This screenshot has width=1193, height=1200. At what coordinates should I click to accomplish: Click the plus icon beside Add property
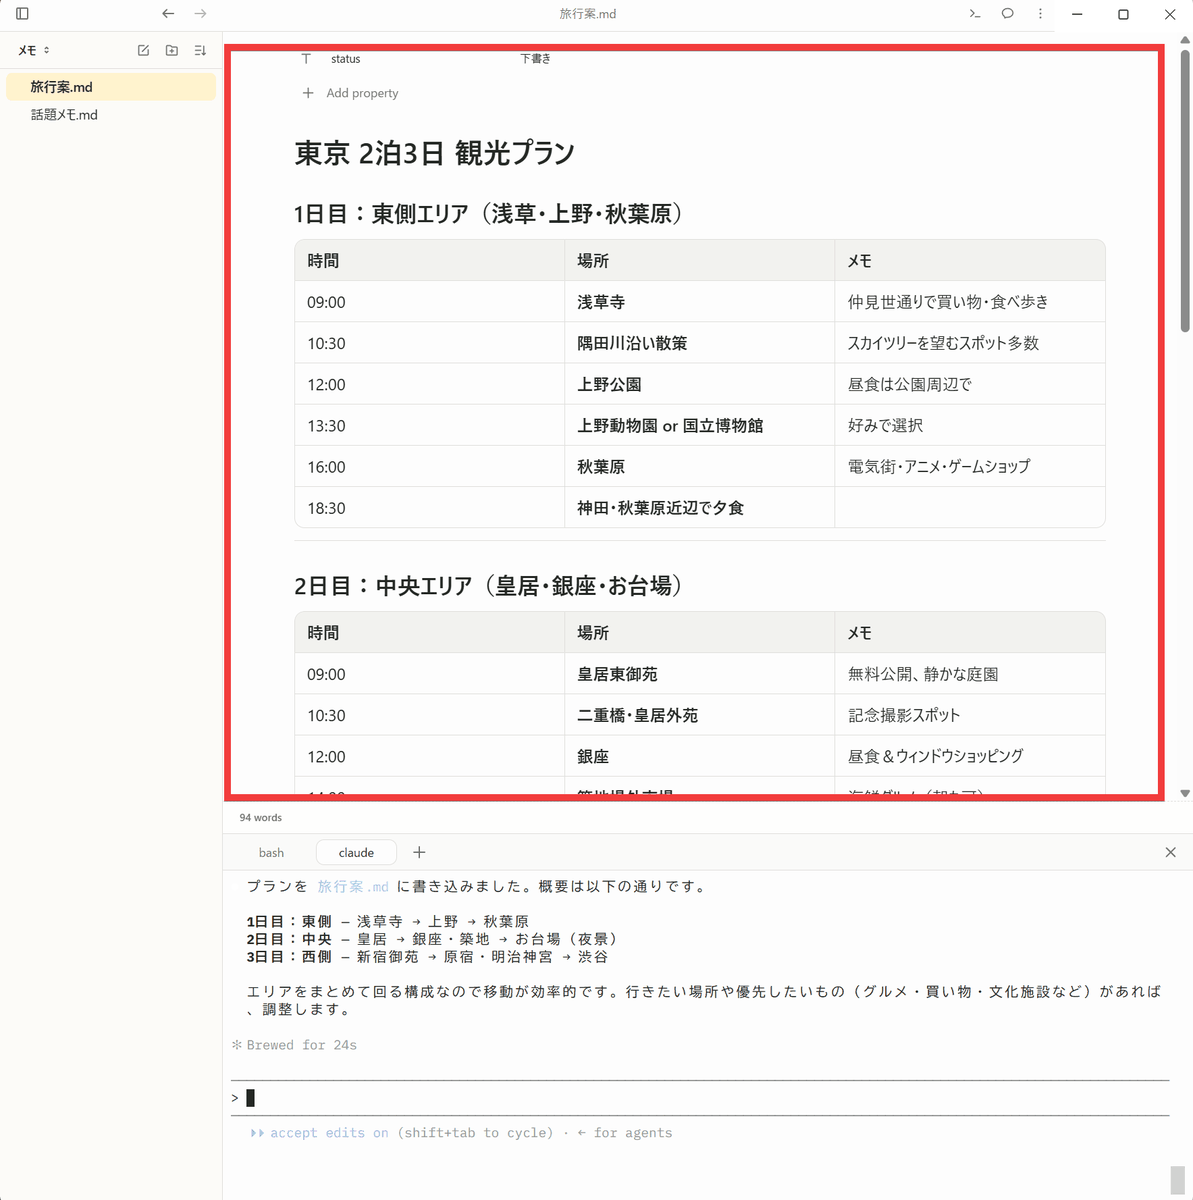(308, 93)
